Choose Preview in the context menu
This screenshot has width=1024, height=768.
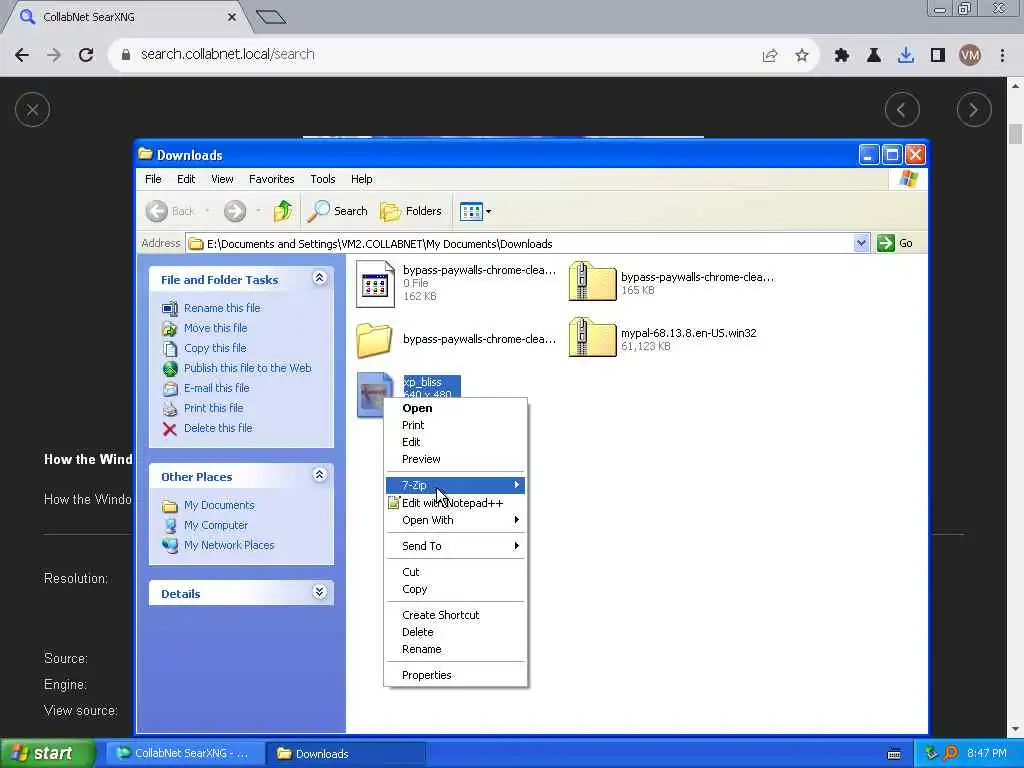(455, 459)
